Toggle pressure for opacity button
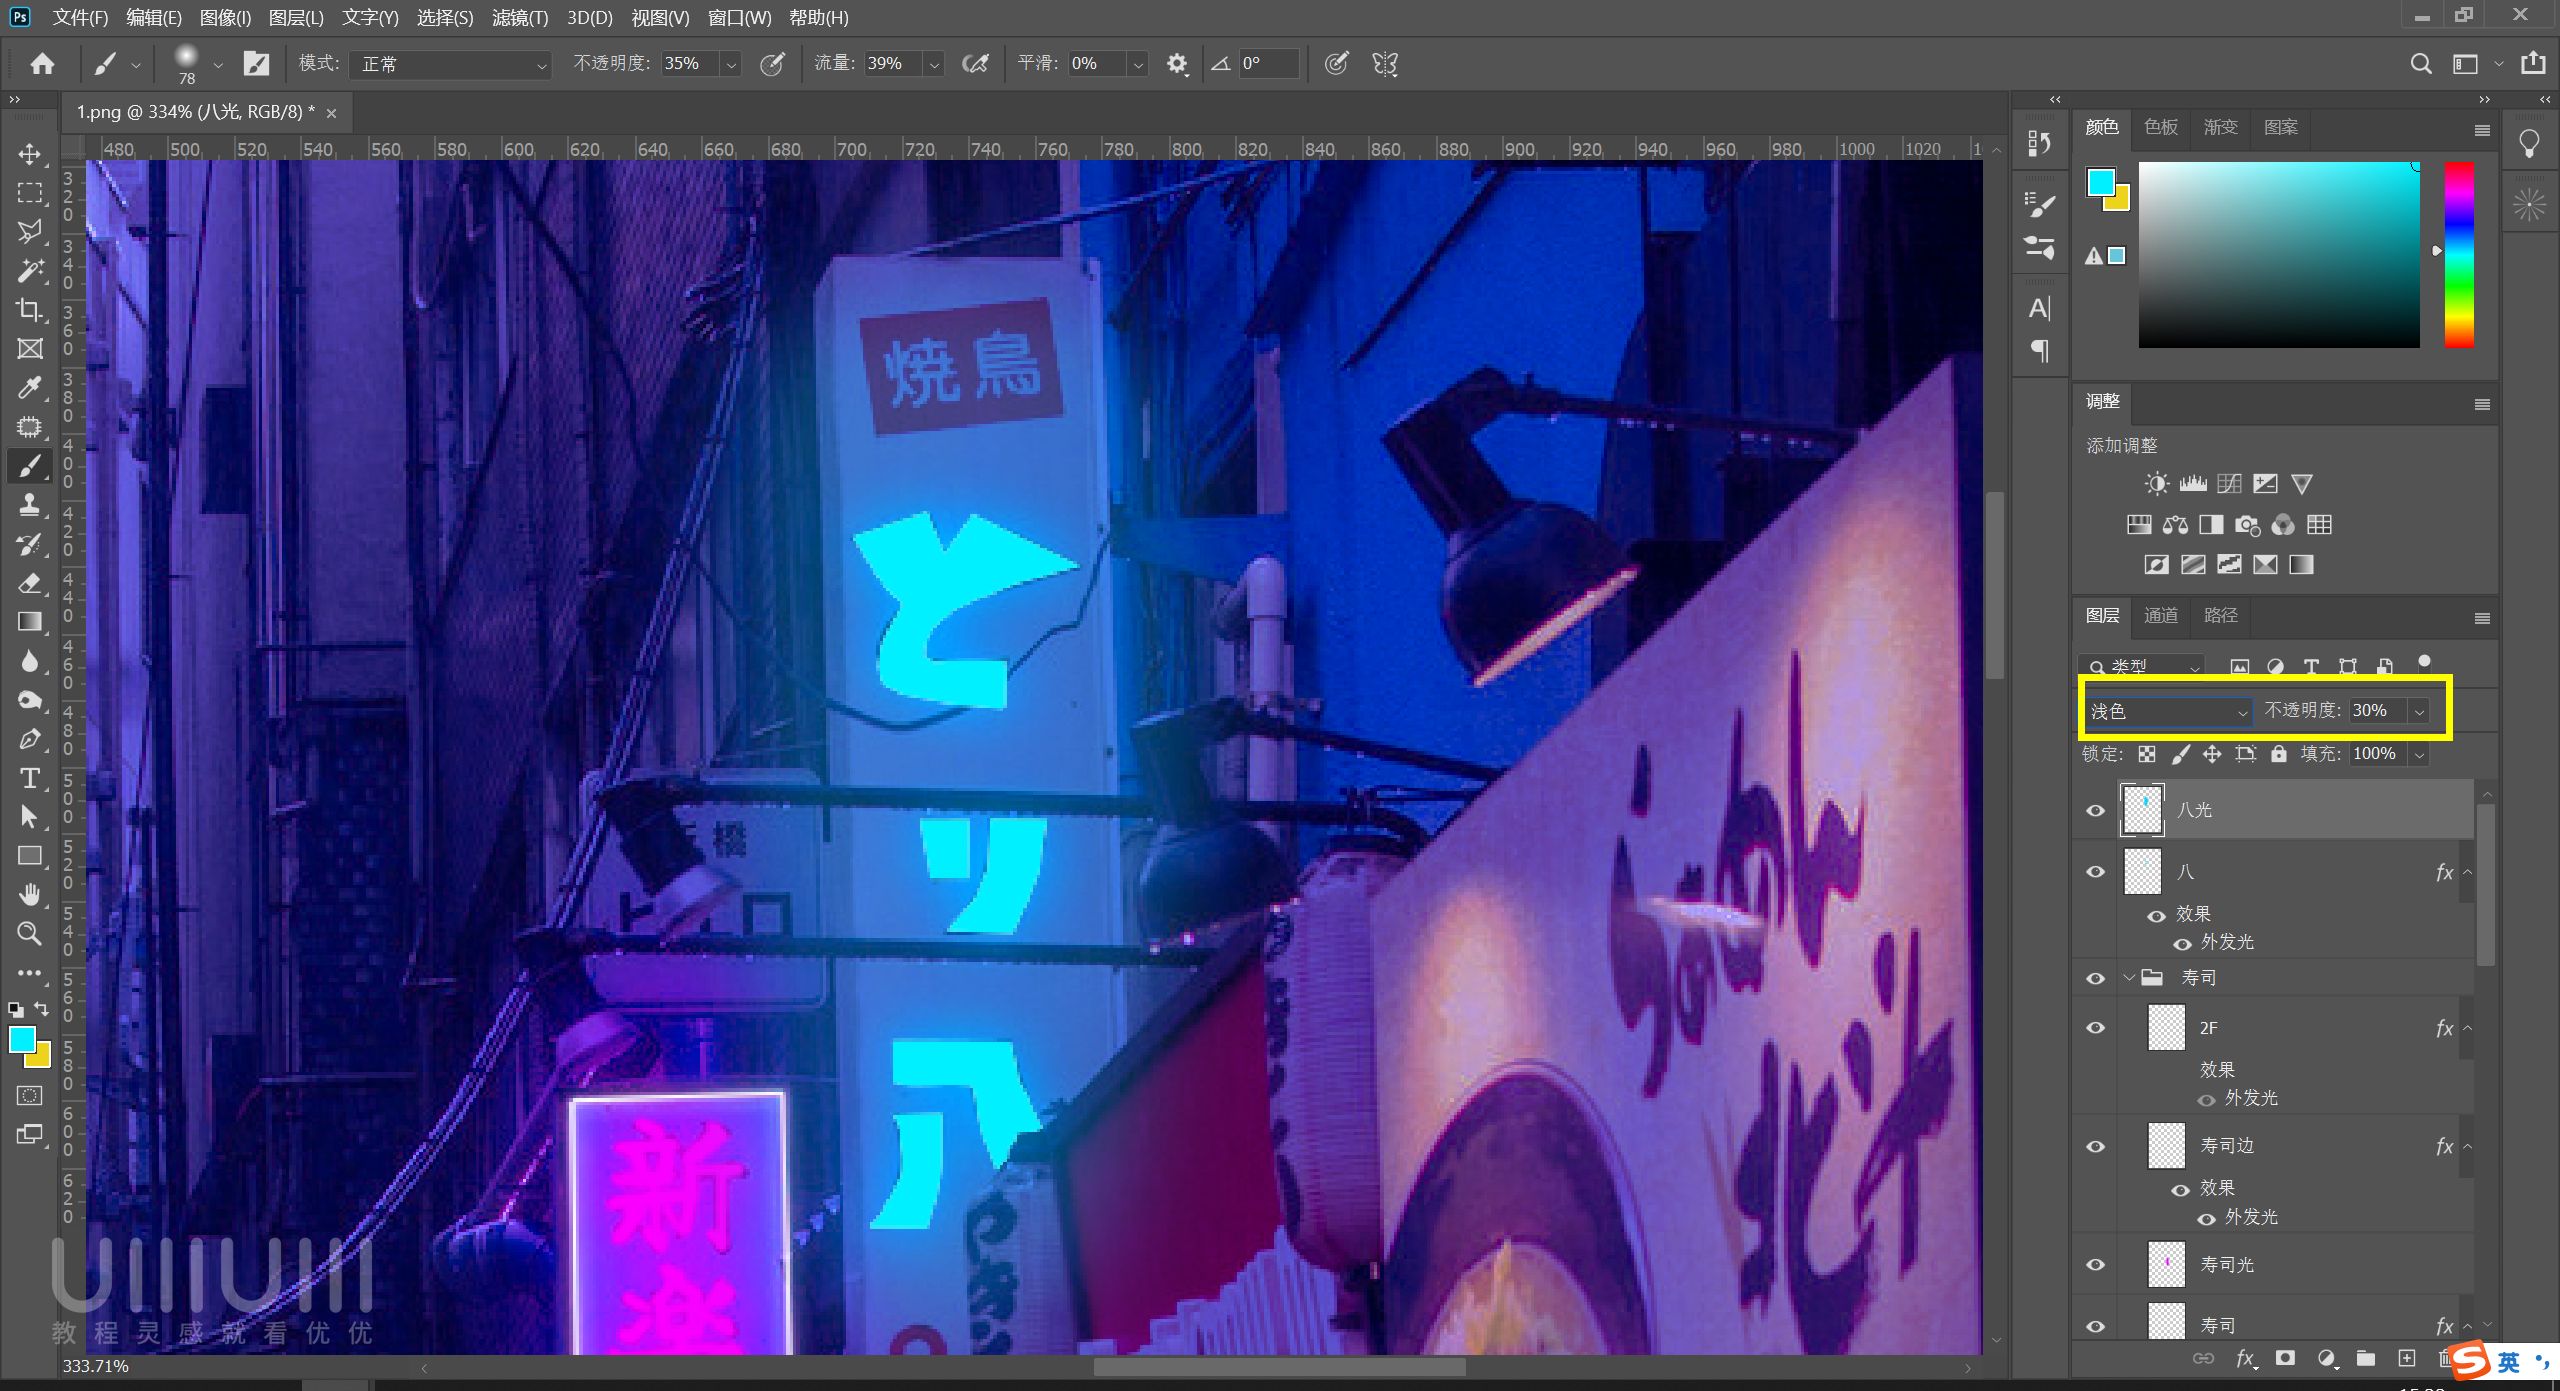Screen dimensions: 2560x1391 click(x=772, y=64)
